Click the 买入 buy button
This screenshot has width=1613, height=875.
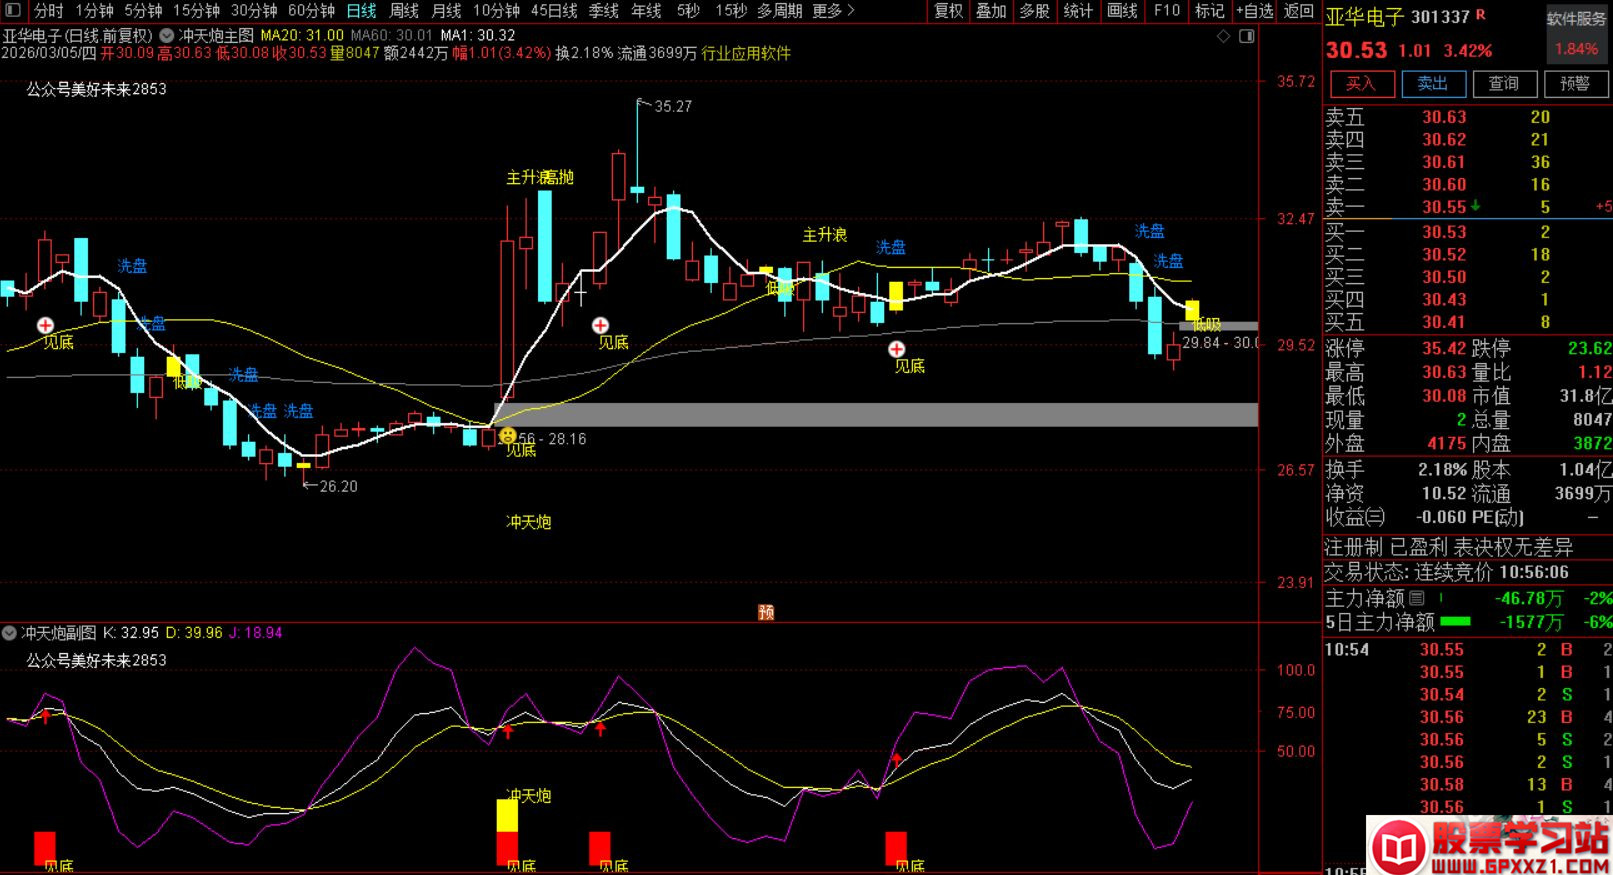1360,84
